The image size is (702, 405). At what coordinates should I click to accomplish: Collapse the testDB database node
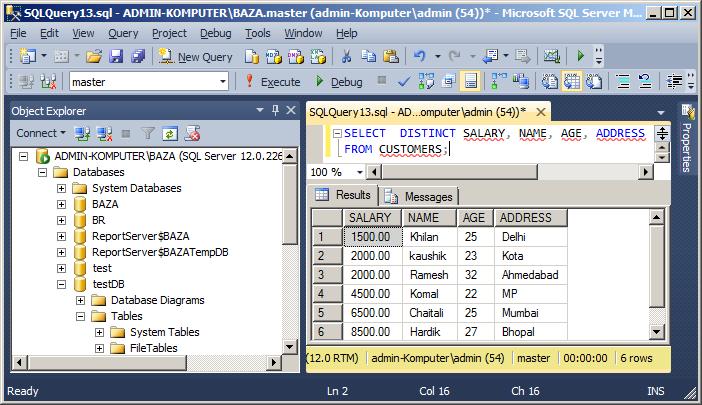61,284
